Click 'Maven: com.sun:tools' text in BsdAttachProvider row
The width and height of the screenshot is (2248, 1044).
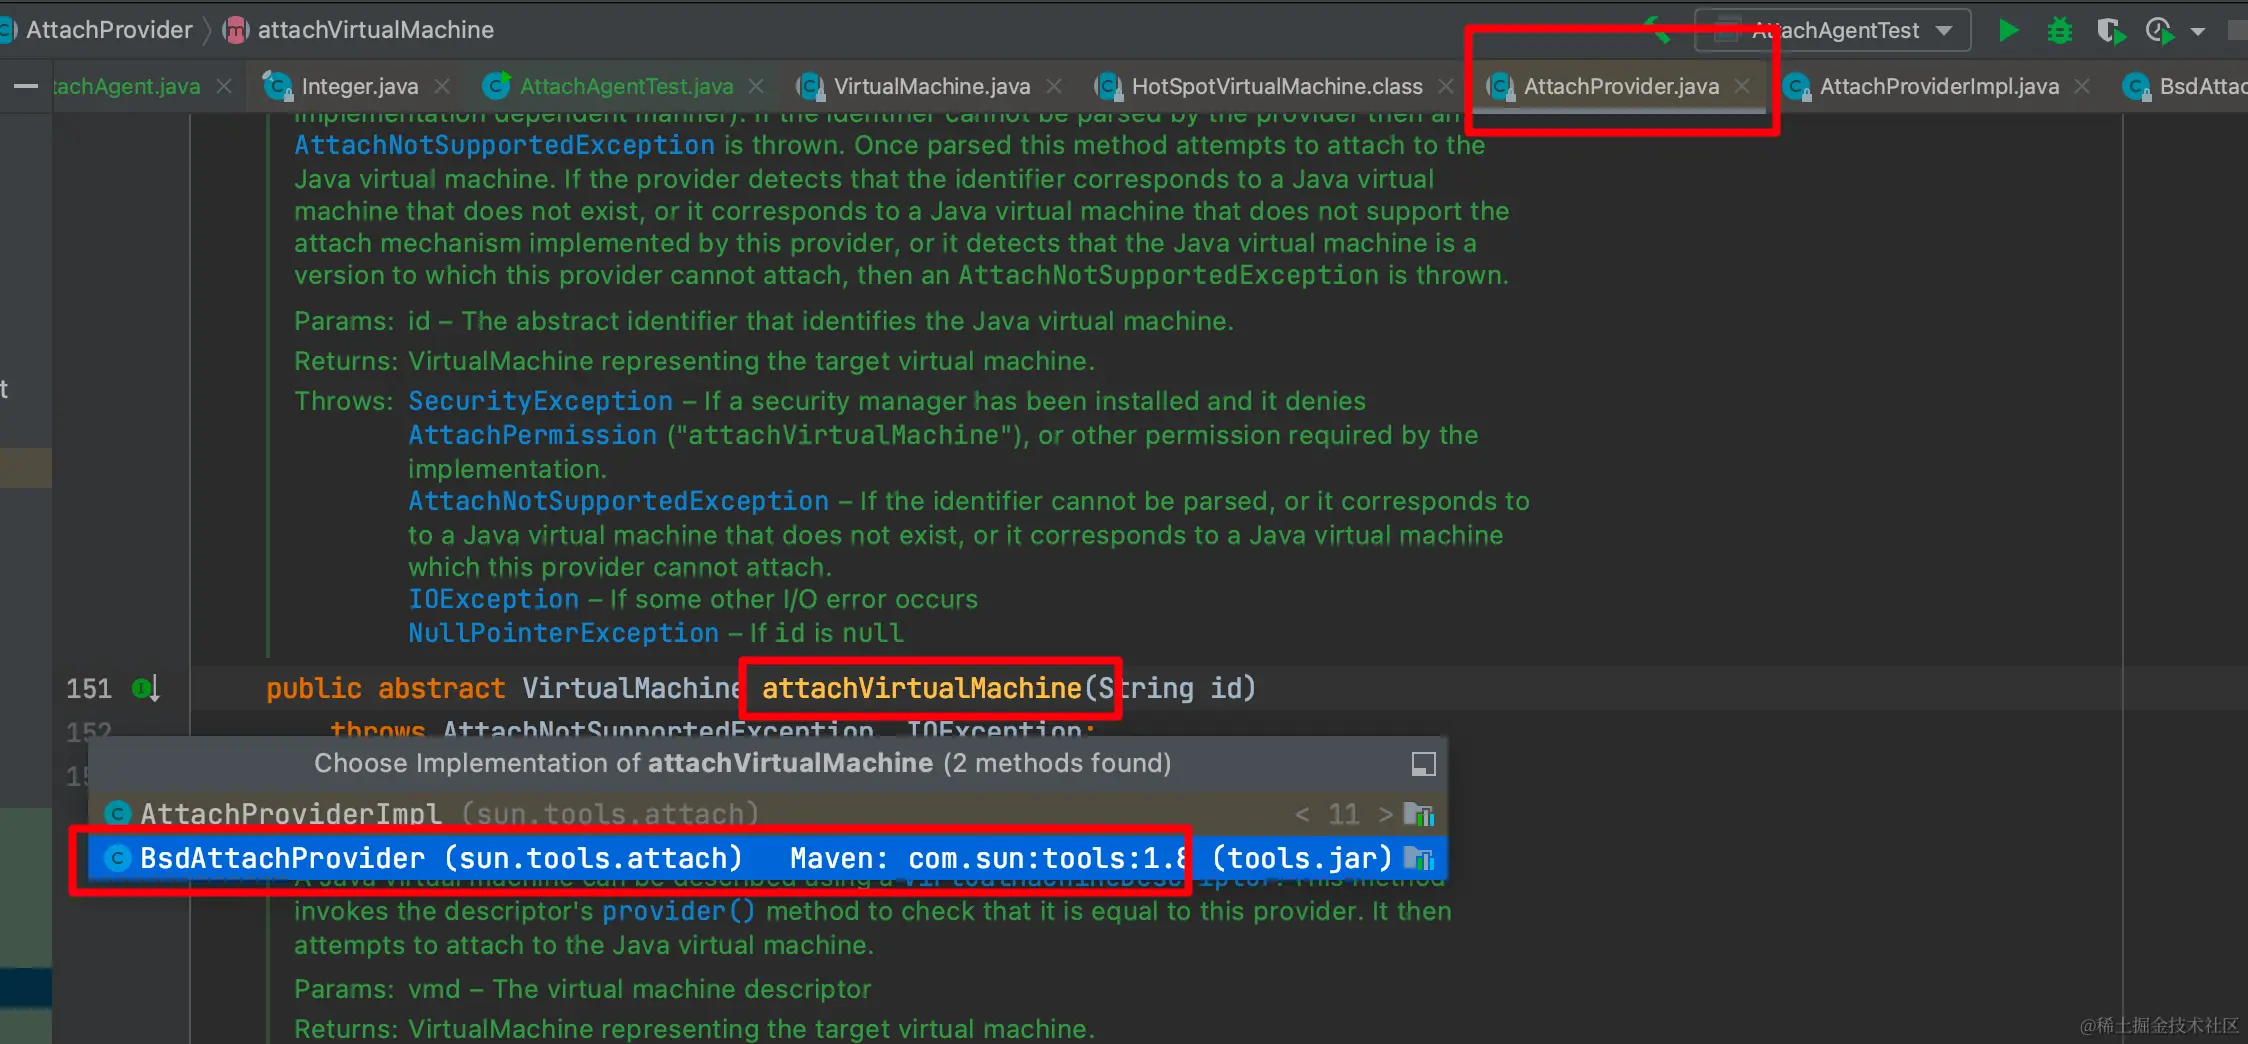(988, 858)
